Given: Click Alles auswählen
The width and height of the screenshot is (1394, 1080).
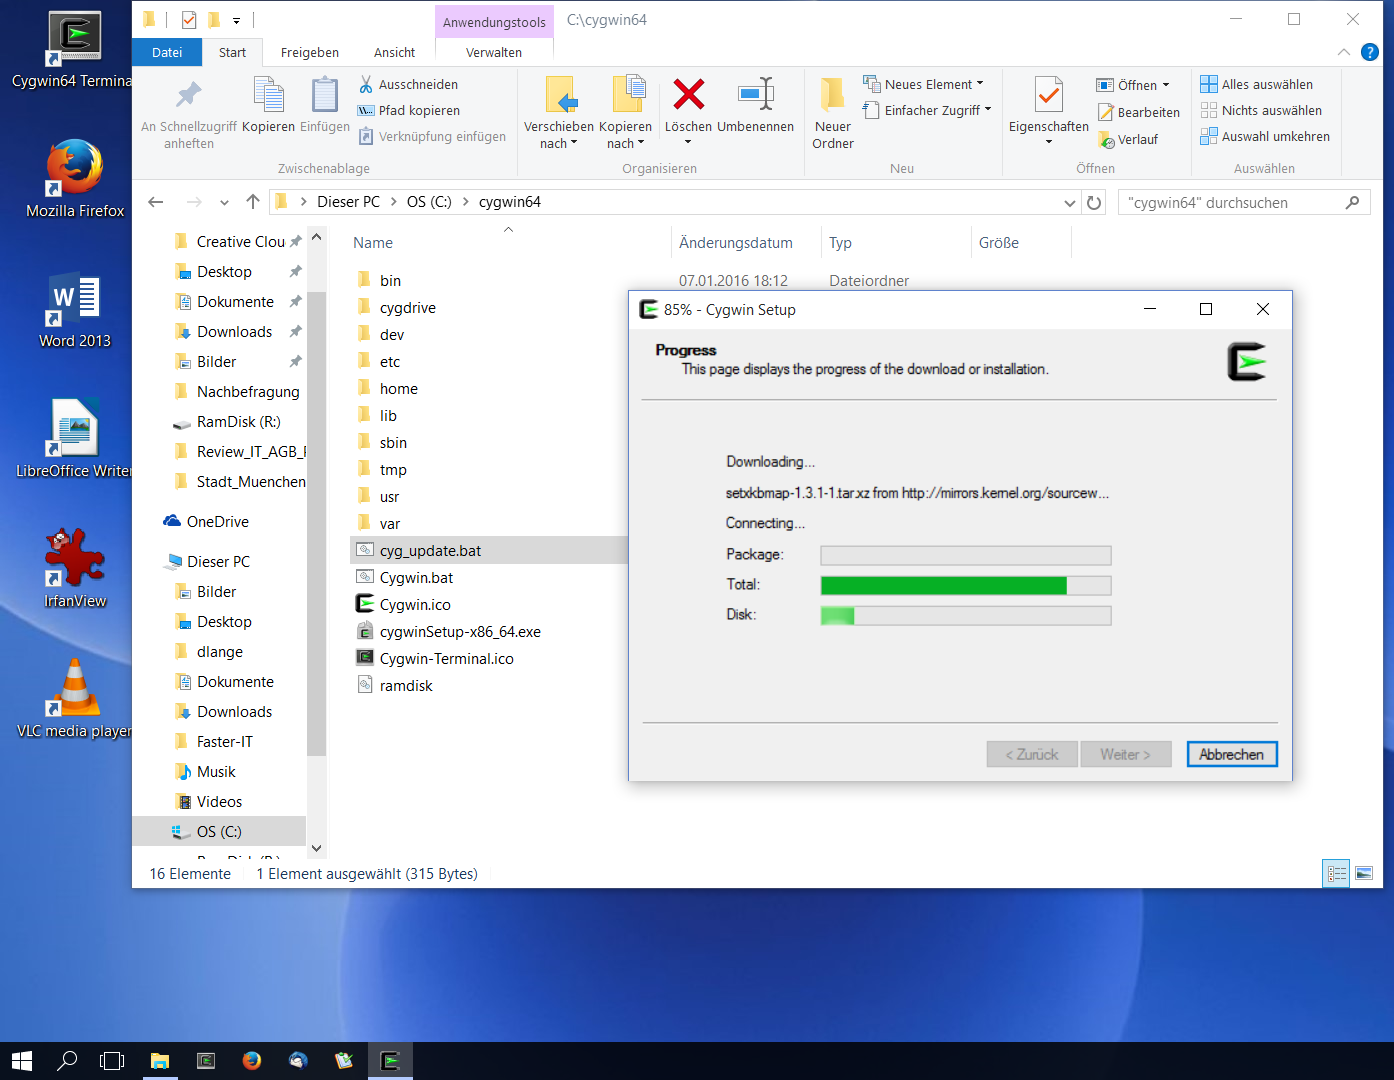Looking at the screenshot, I should [1257, 84].
